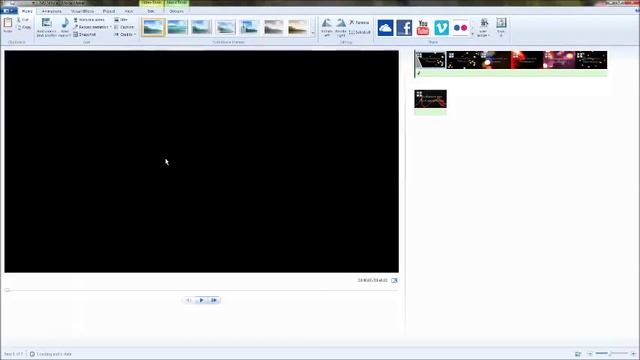Share the movie to OneDrive
640x360 pixels.
(x=385, y=28)
